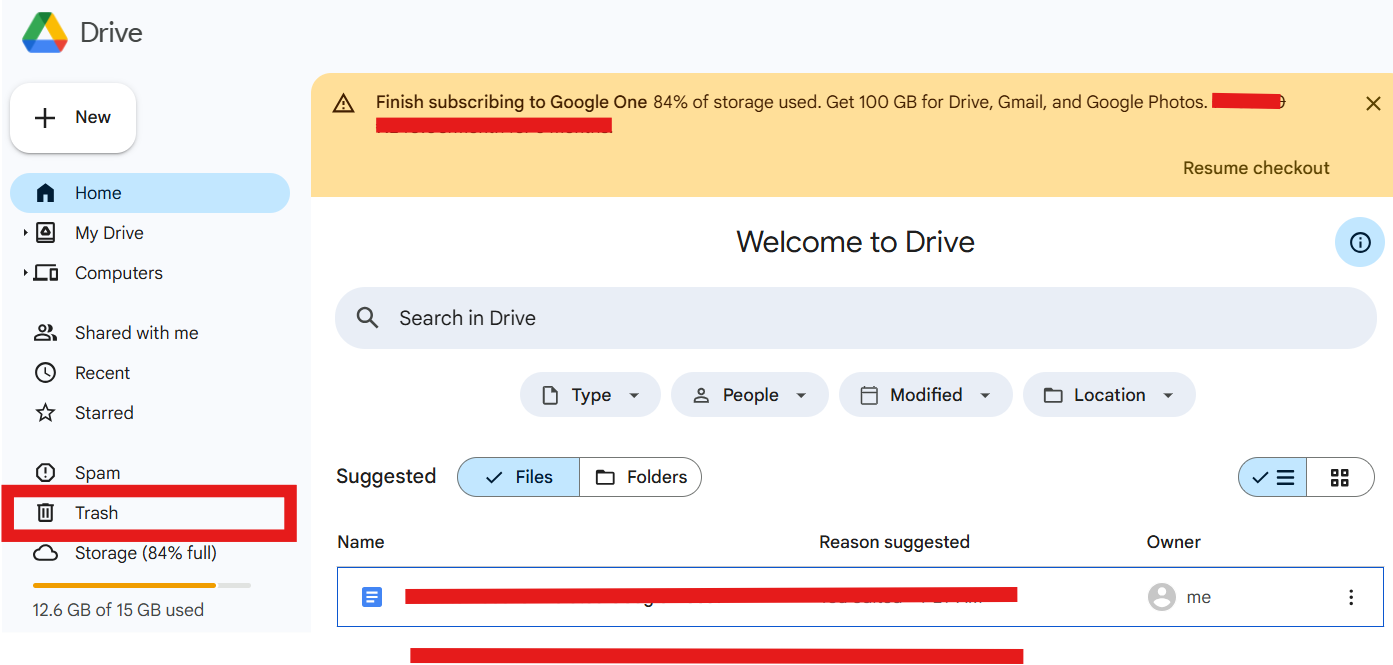
Task: Click the Suggested label
Action: click(x=386, y=476)
